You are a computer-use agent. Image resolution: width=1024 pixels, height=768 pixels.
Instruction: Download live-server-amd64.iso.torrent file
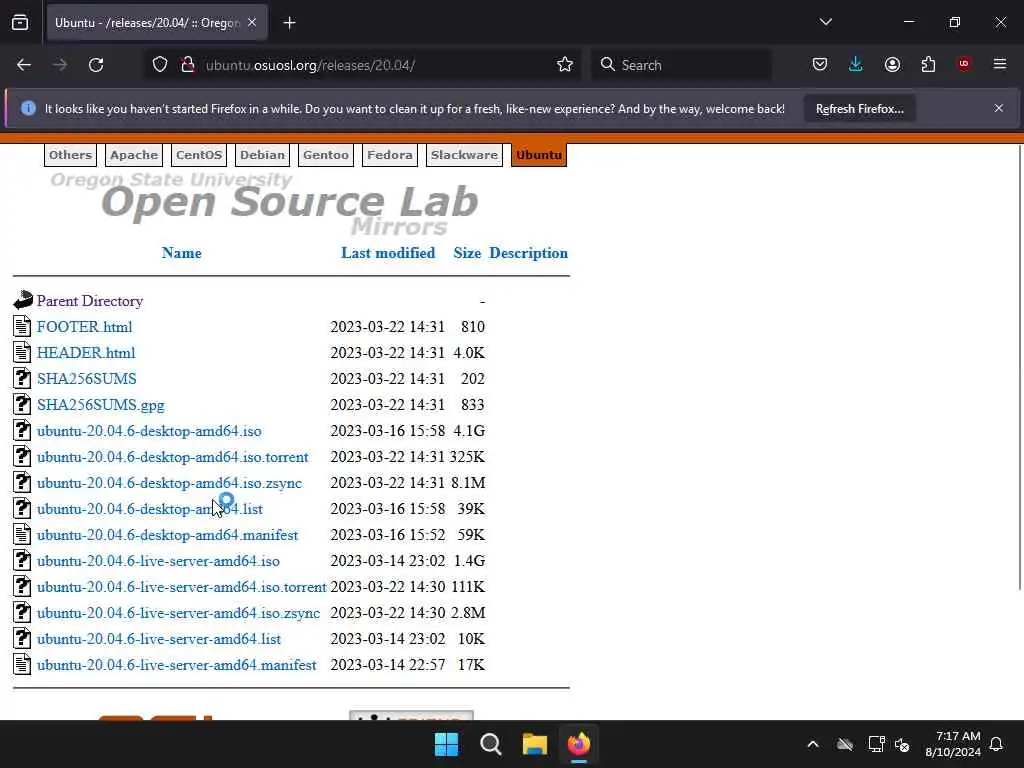click(182, 587)
